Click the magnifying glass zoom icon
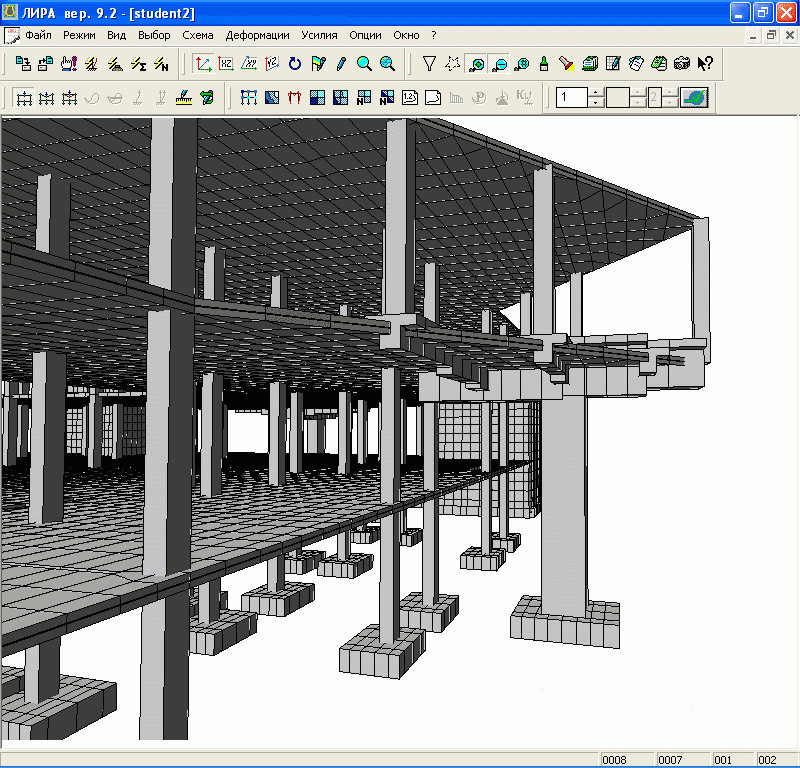This screenshot has height=768, width=800. (x=364, y=64)
